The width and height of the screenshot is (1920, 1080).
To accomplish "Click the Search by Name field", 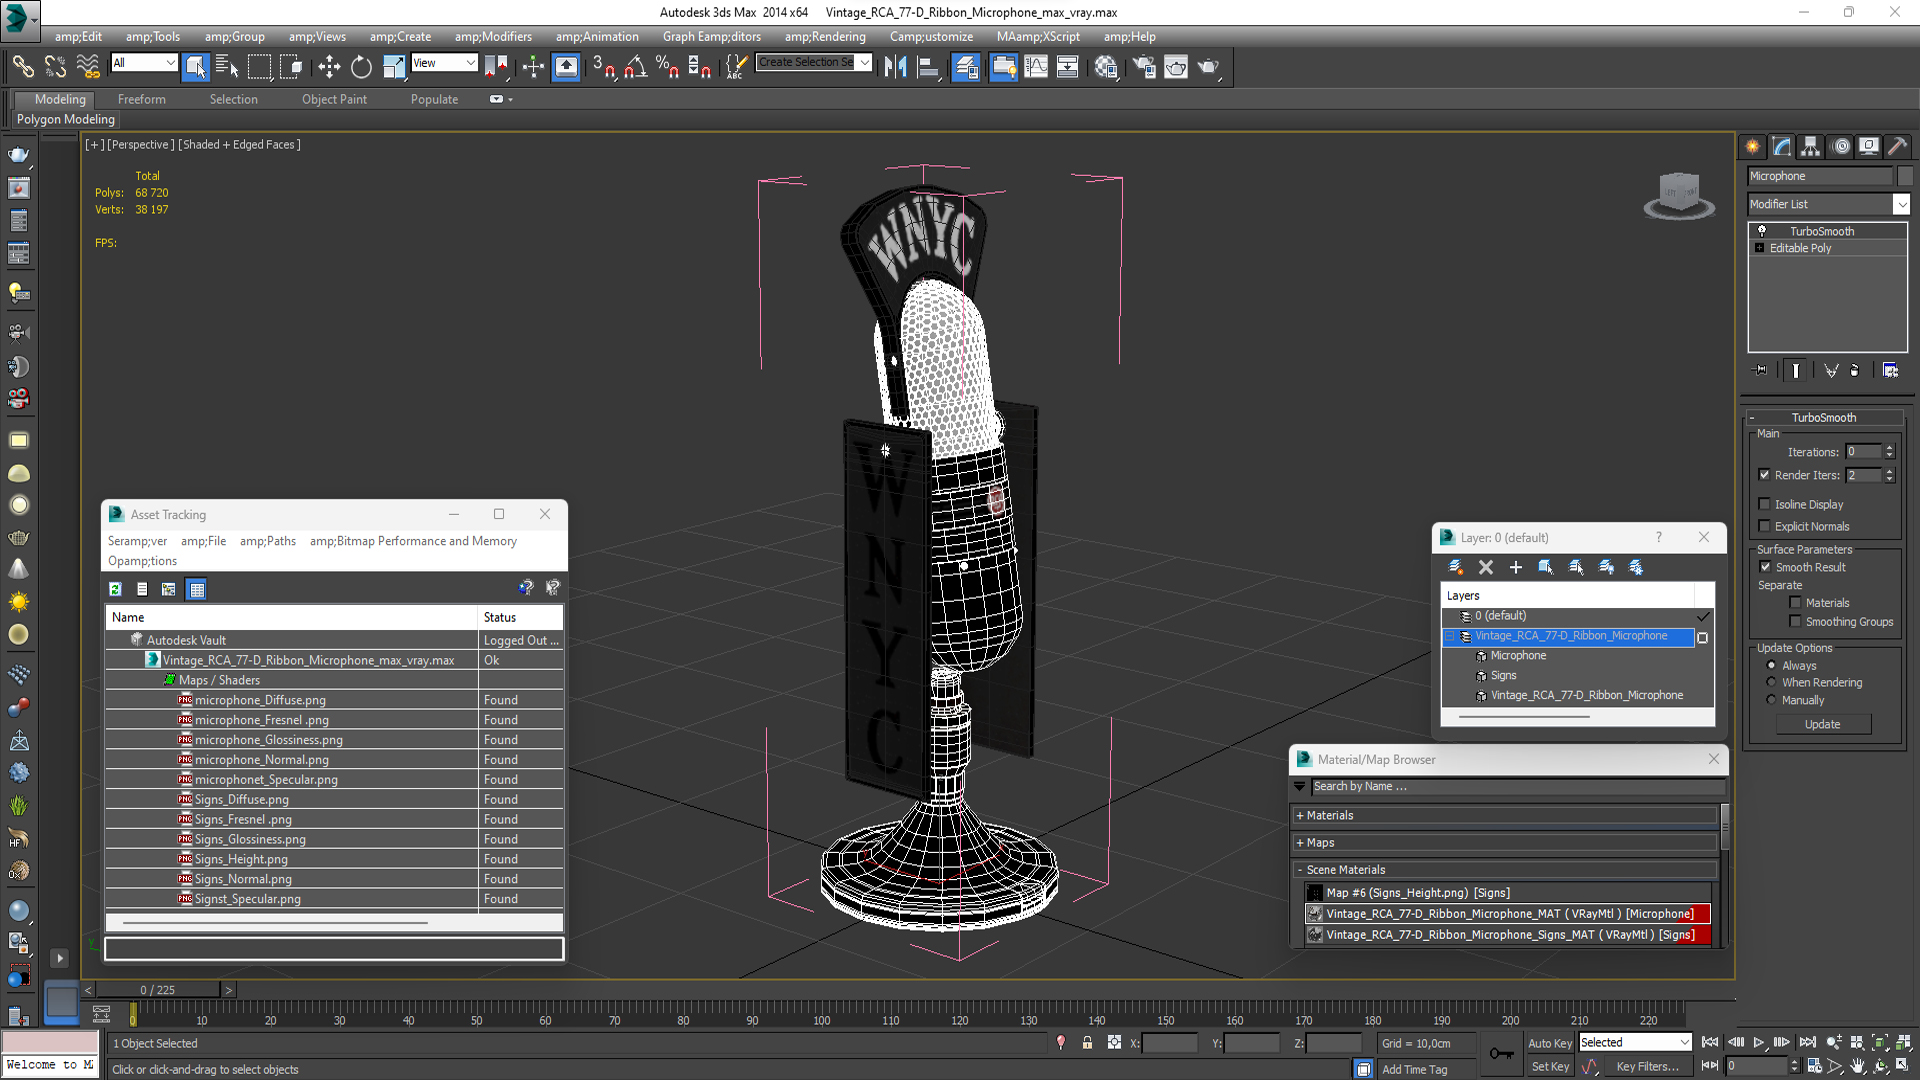I will [x=1518, y=787].
